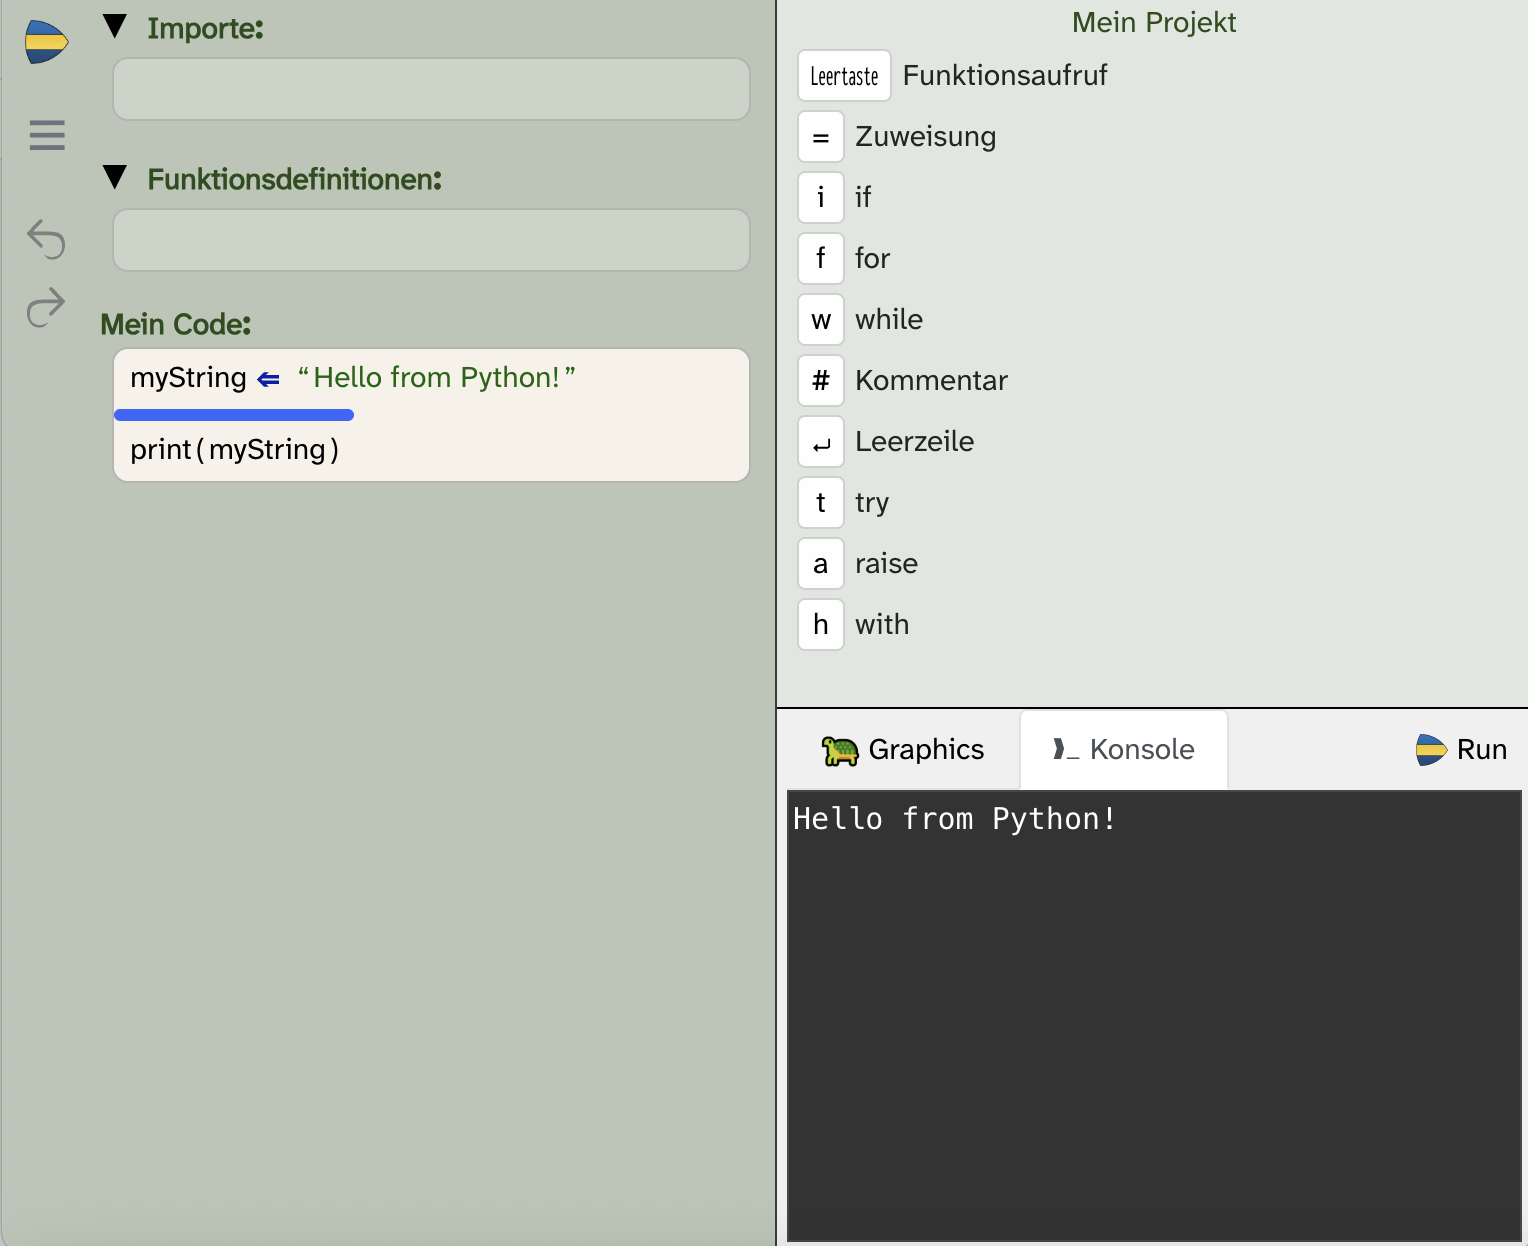Viewport: 1528px width, 1246px height.
Task: Switch to the Graphics tab
Action: pyautogui.click(x=903, y=750)
